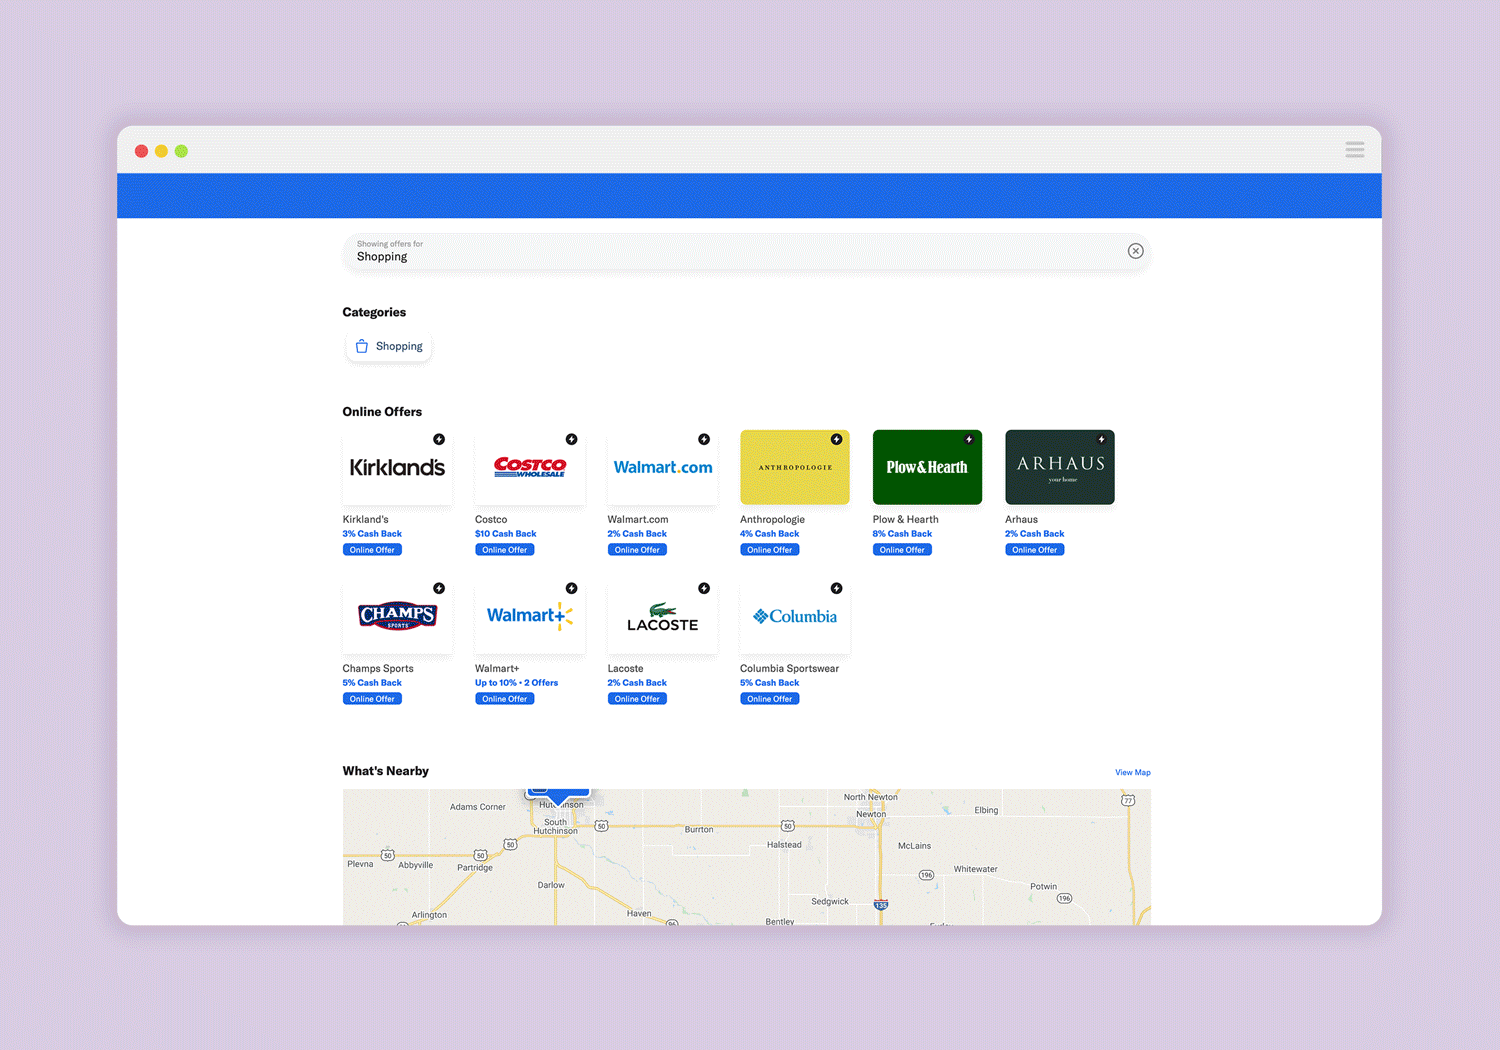Click the Anthropologie name label
This screenshot has width=1500, height=1050.
pos(772,520)
